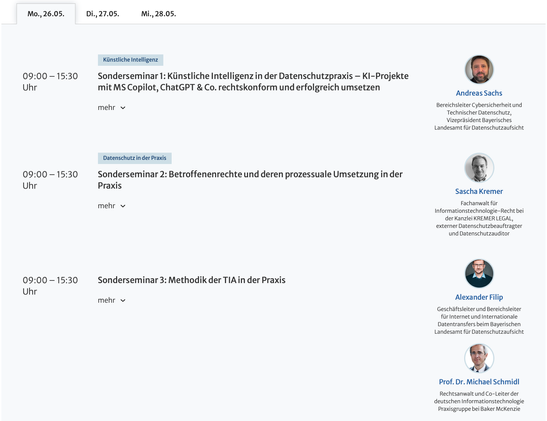
Task: Click the chevron next to mehr for Sonderseminar 2
Action: (x=123, y=206)
